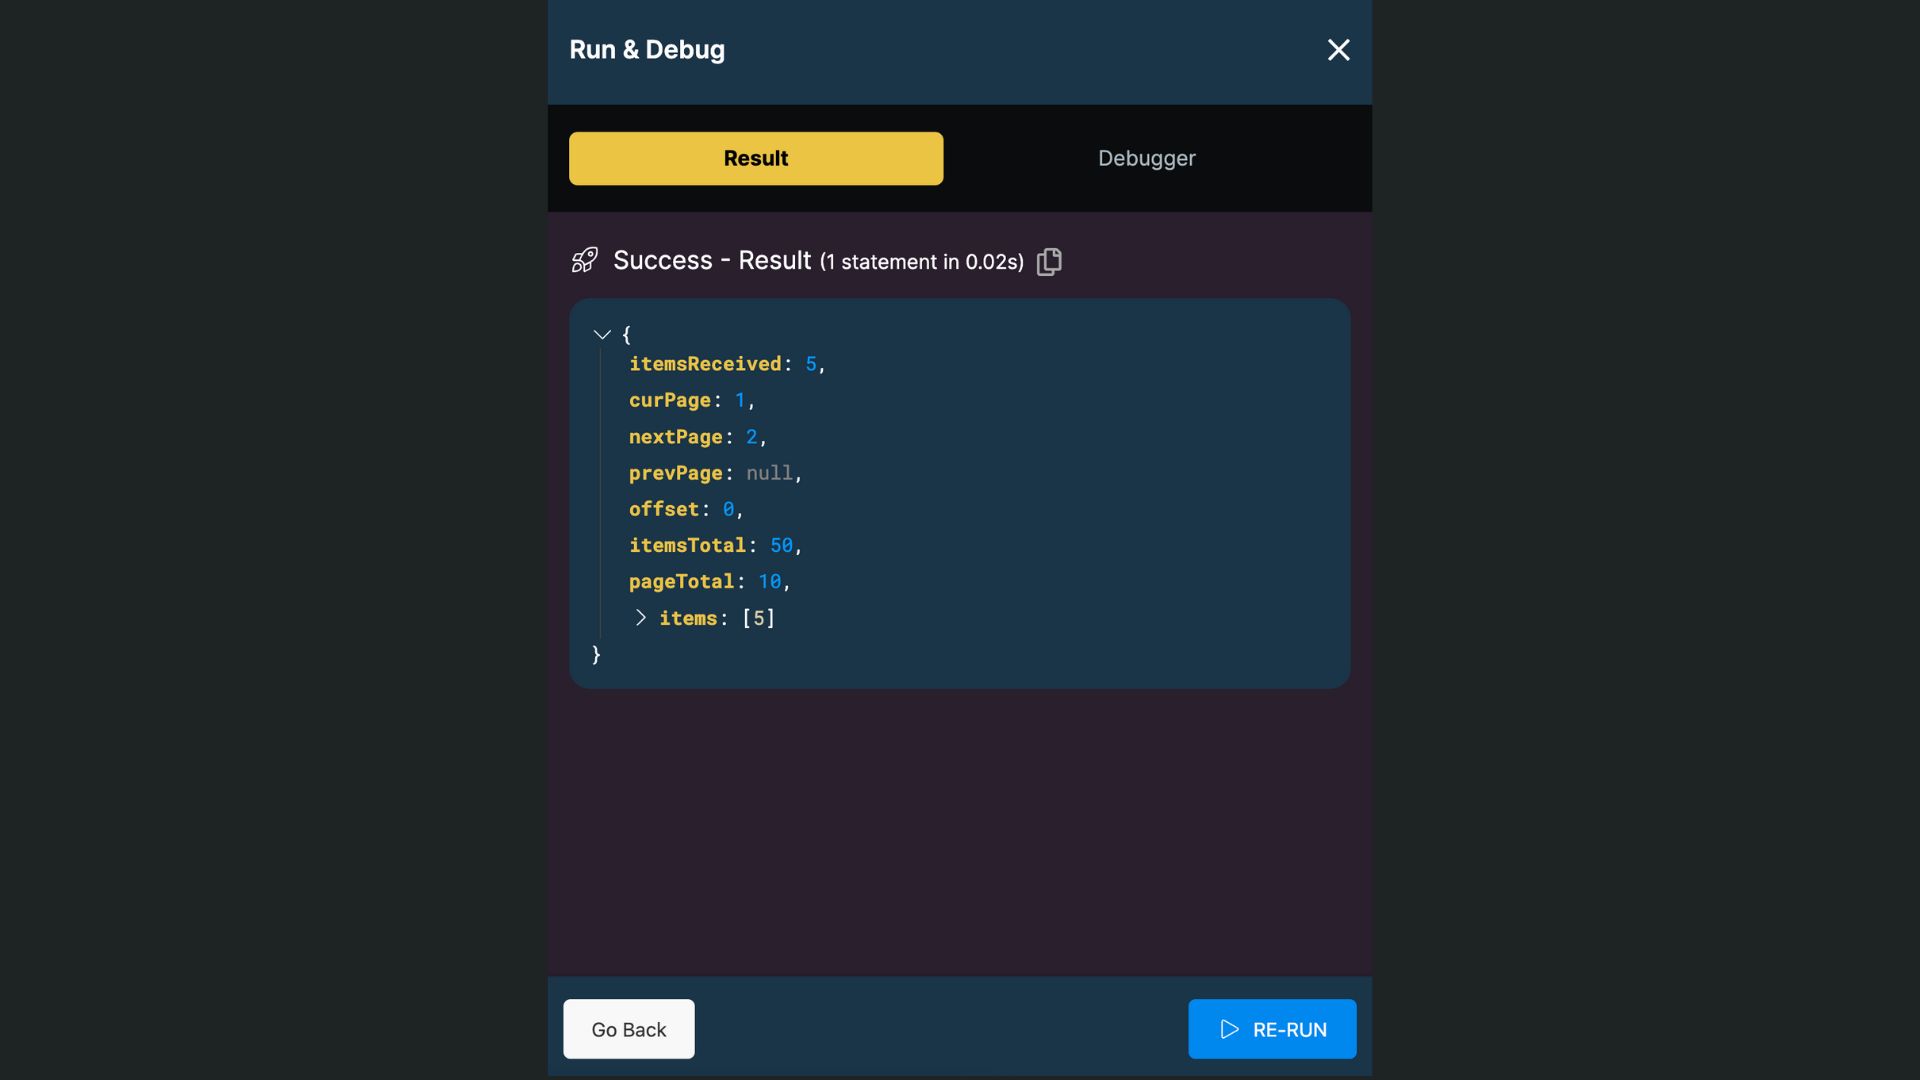Image resolution: width=1920 pixels, height=1080 pixels.
Task: Click the Go Back button
Action: [x=628, y=1029]
